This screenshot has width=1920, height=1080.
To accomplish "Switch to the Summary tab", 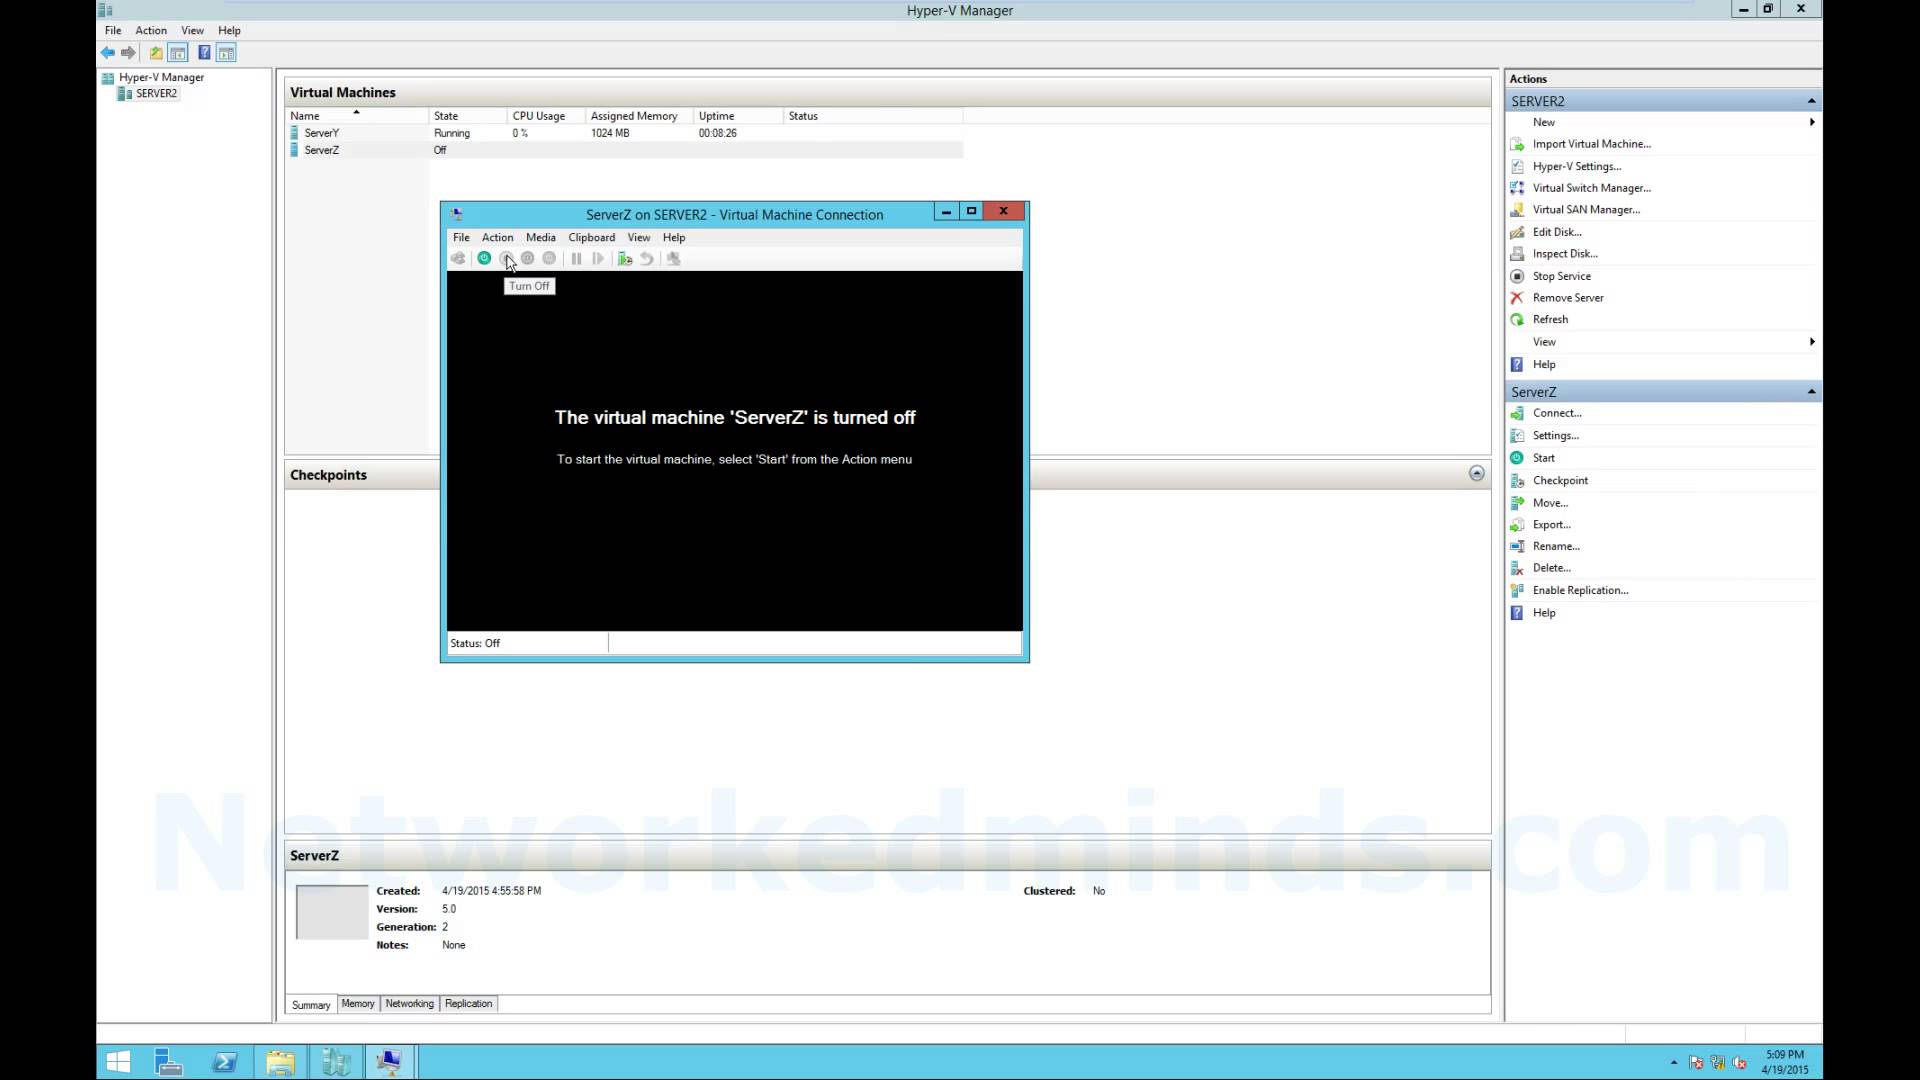I will point(311,1005).
